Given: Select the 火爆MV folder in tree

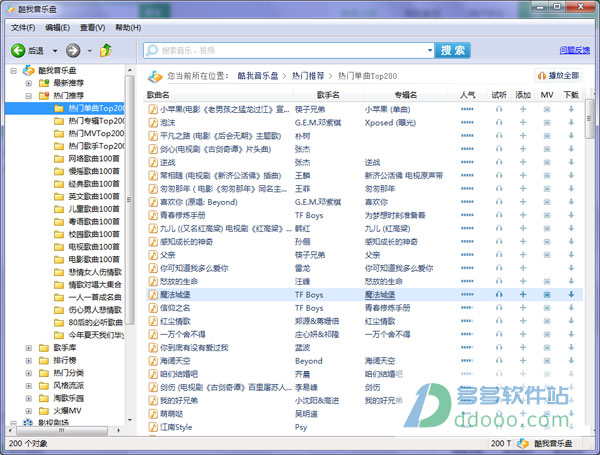Looking at the screenshot, I should [x=60, y=411].
